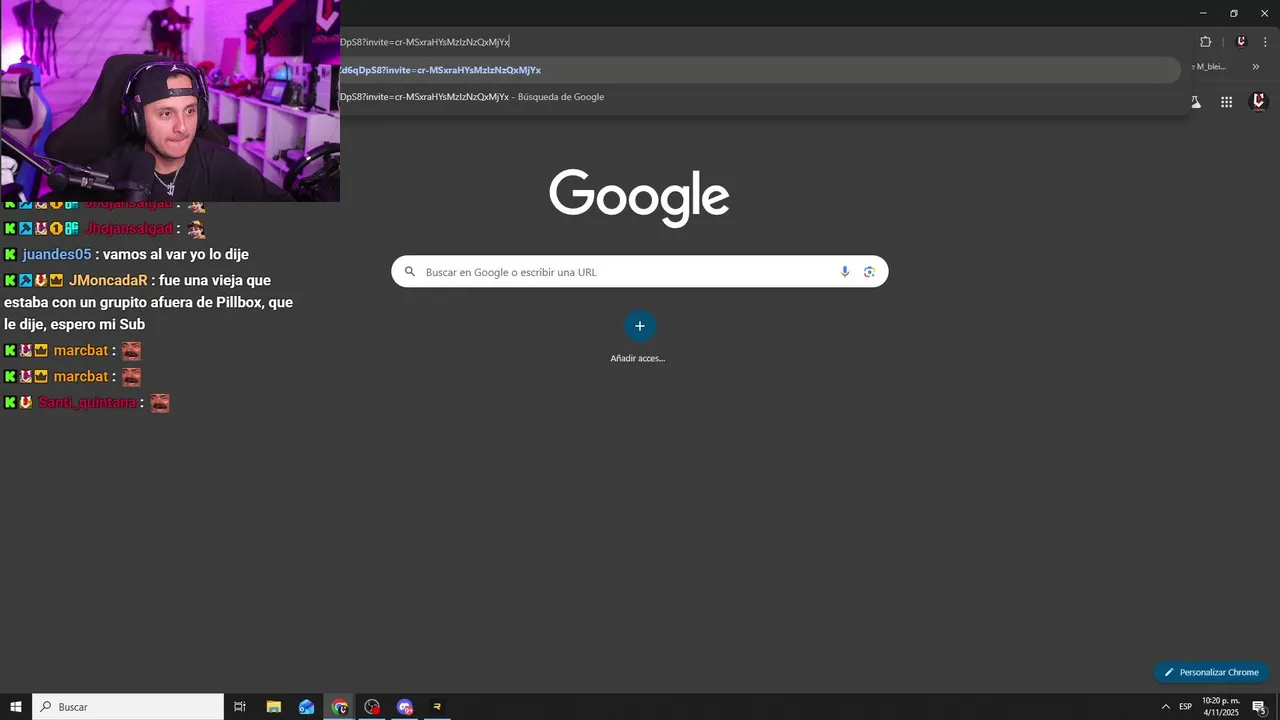
Task: Select the highlighted URL suggestion with invite link
Action: (x=760, y=70)
